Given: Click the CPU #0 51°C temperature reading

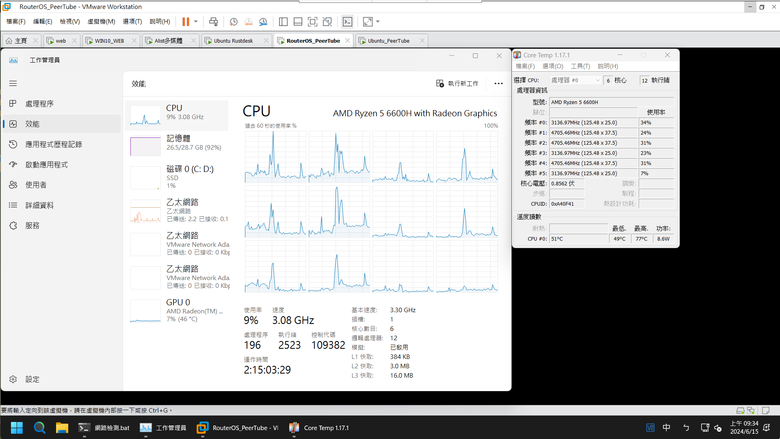Looking at the screenshot, I should point(579,239).
